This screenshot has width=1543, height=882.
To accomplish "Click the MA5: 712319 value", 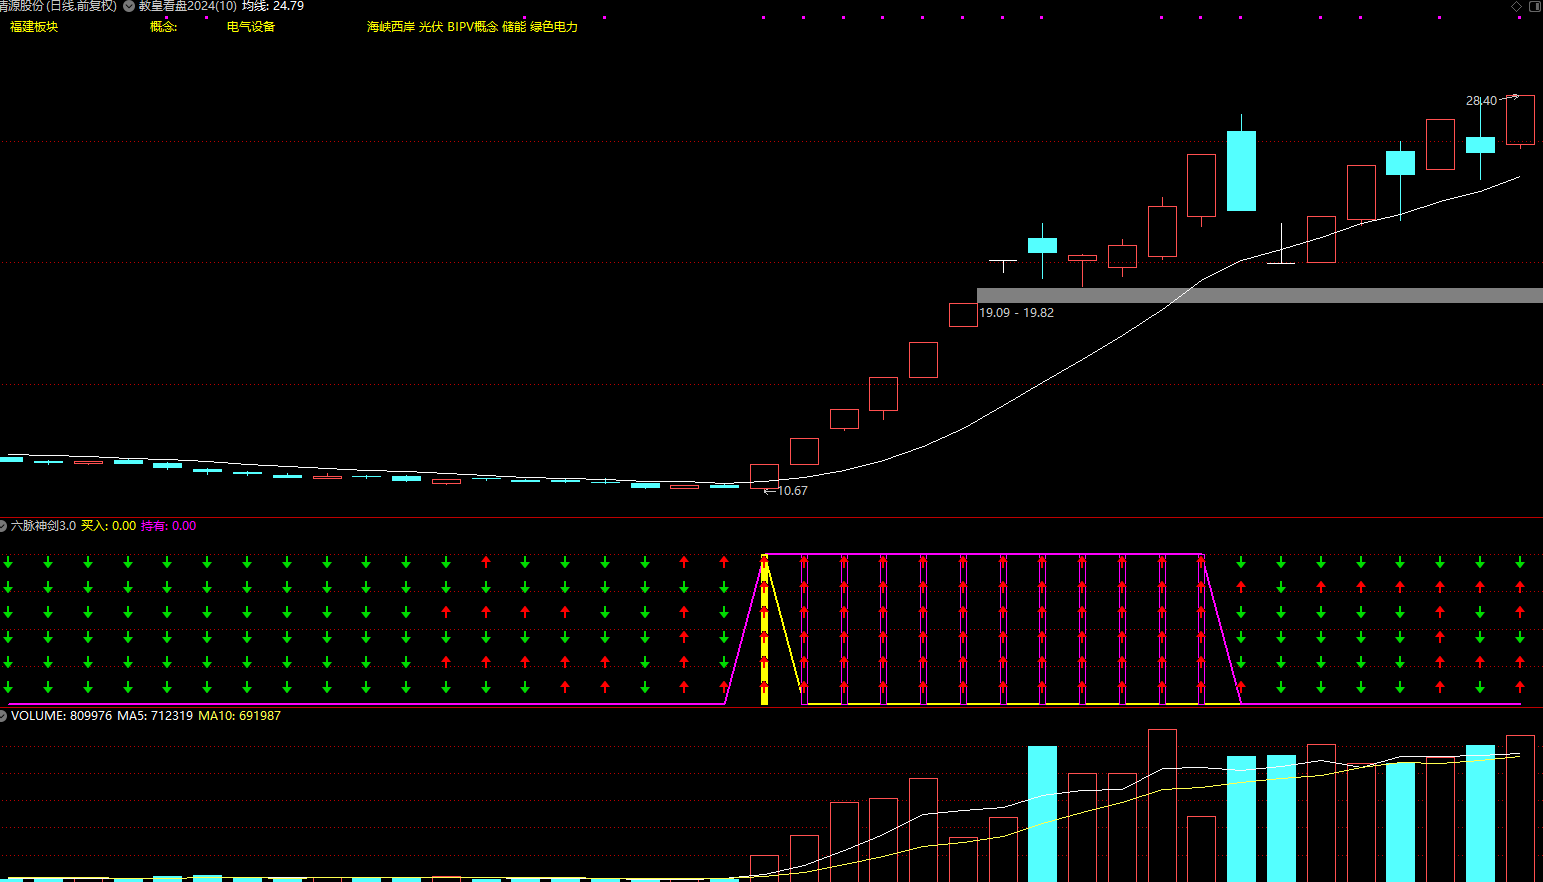I will 155,716.
